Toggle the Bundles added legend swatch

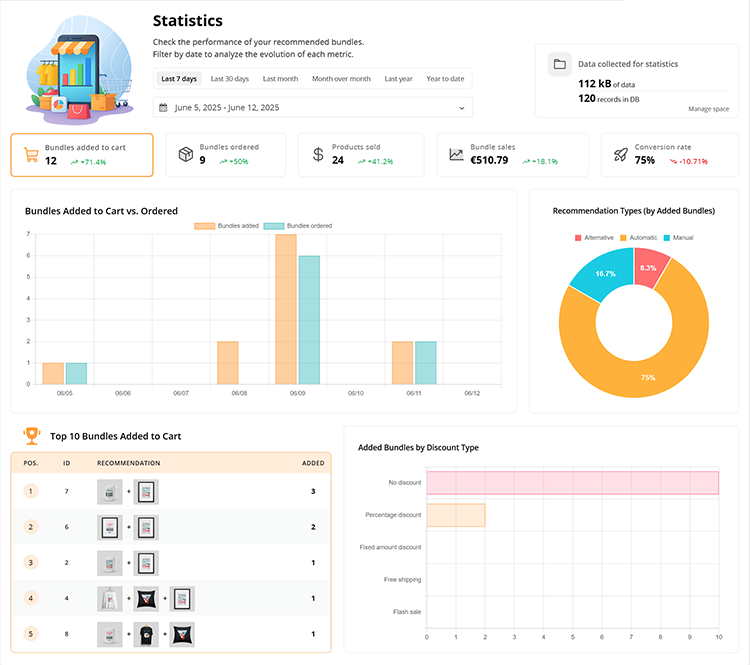pos(204,226)
